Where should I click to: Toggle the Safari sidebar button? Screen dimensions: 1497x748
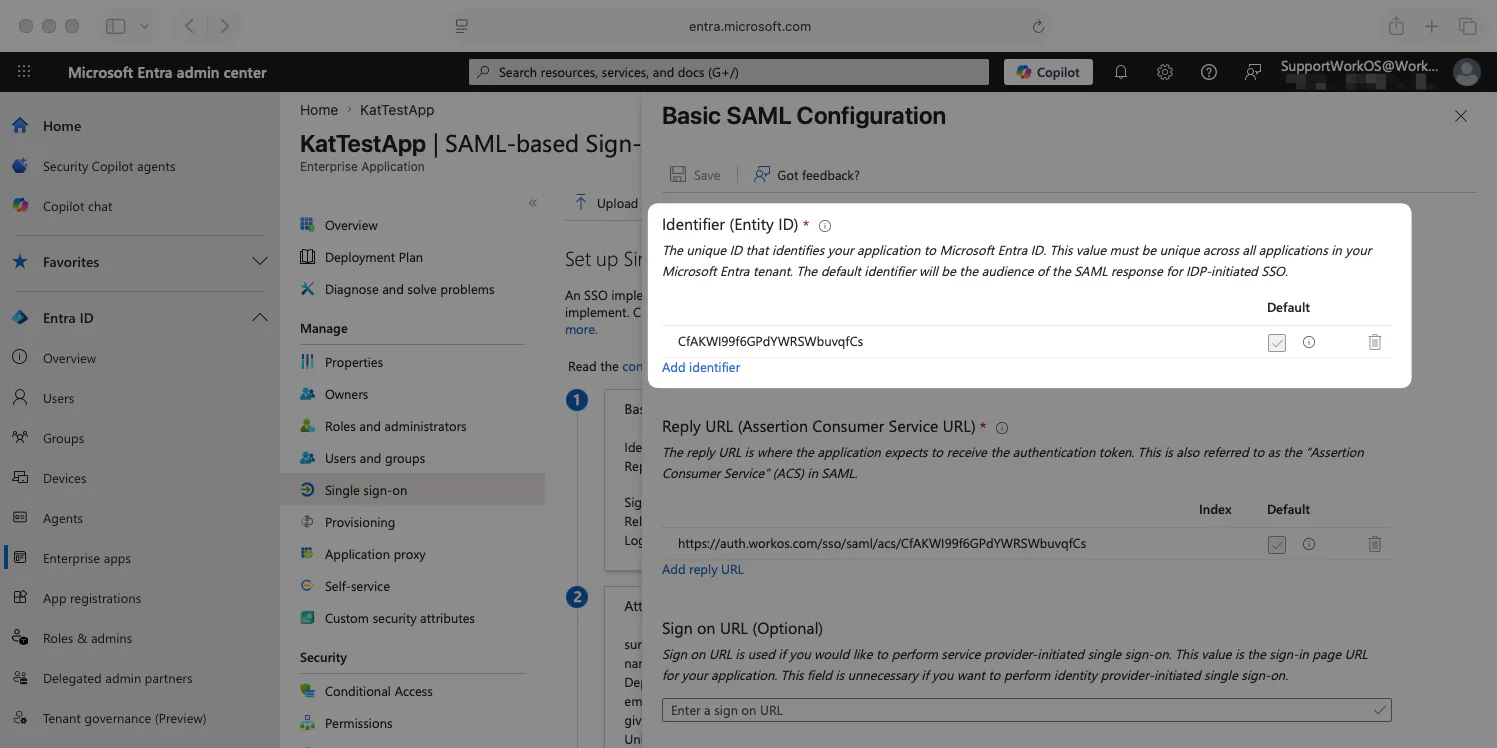(x=116, y=26)
